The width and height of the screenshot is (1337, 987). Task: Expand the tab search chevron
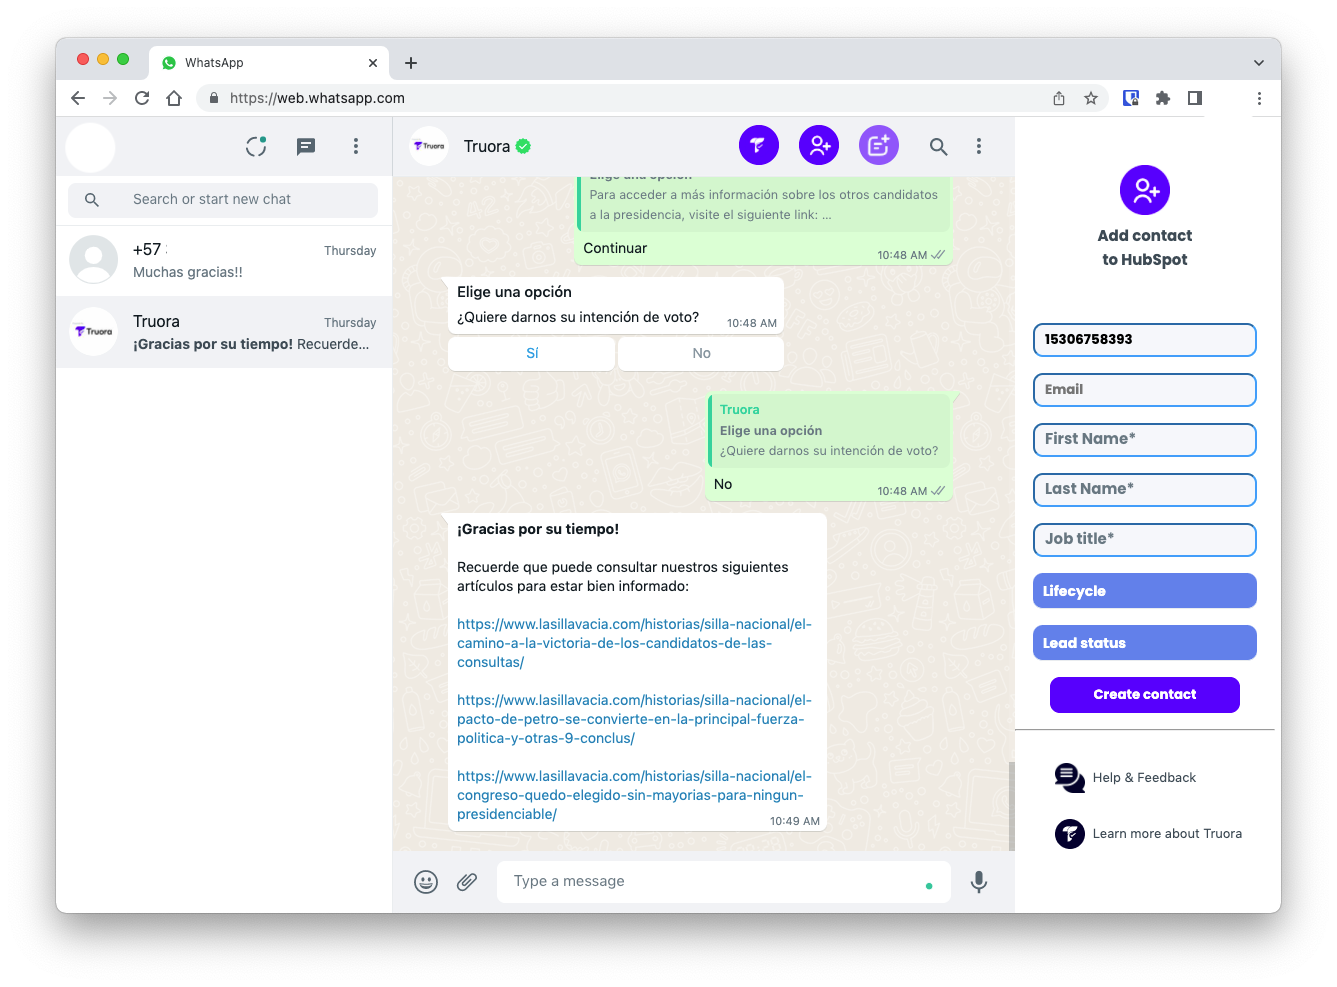1258,63
